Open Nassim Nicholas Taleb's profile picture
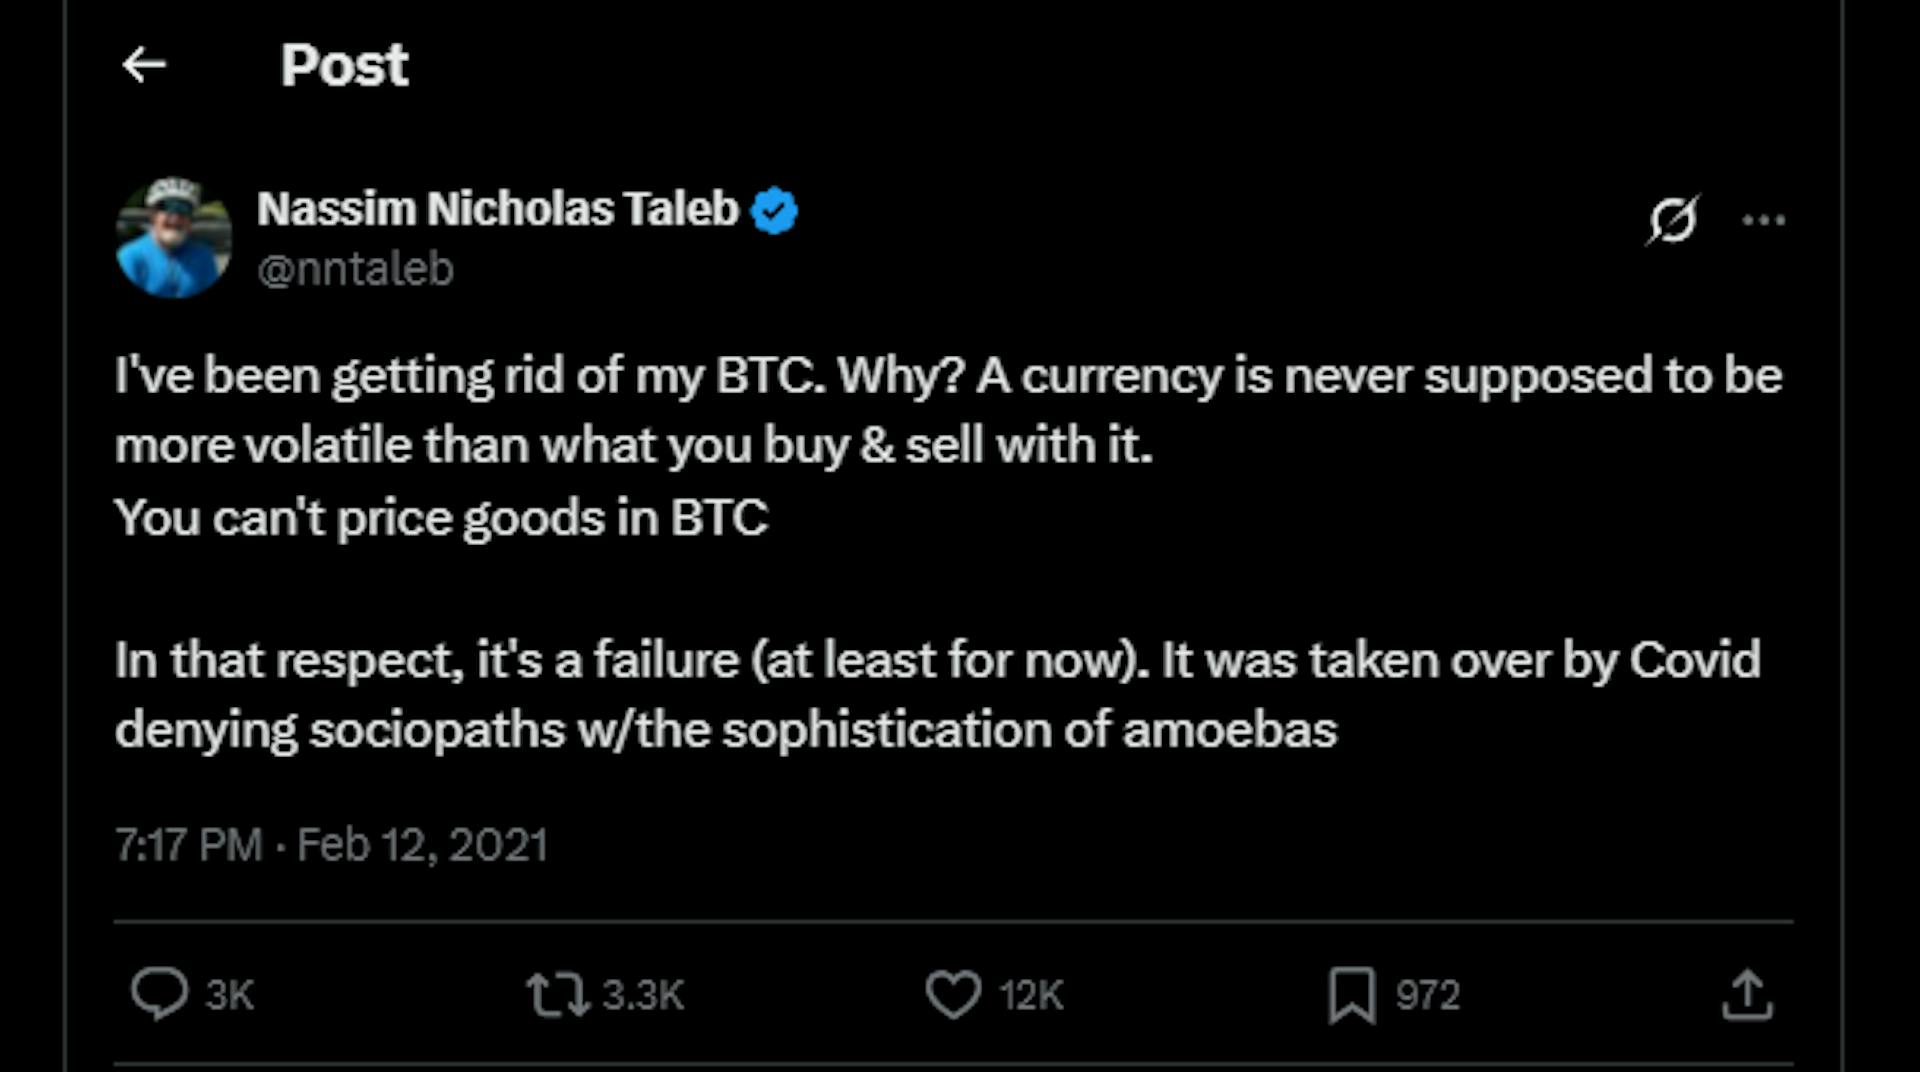 click(x=174, y=238)
